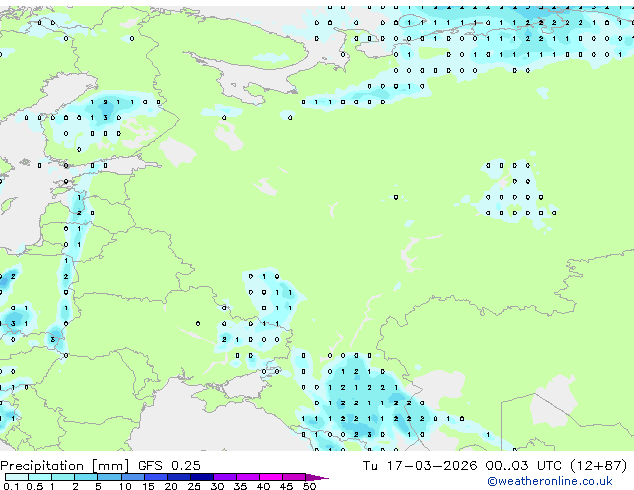Click the legend label "15"
This screenshot has width=634, height=490.
coord(148,486)
